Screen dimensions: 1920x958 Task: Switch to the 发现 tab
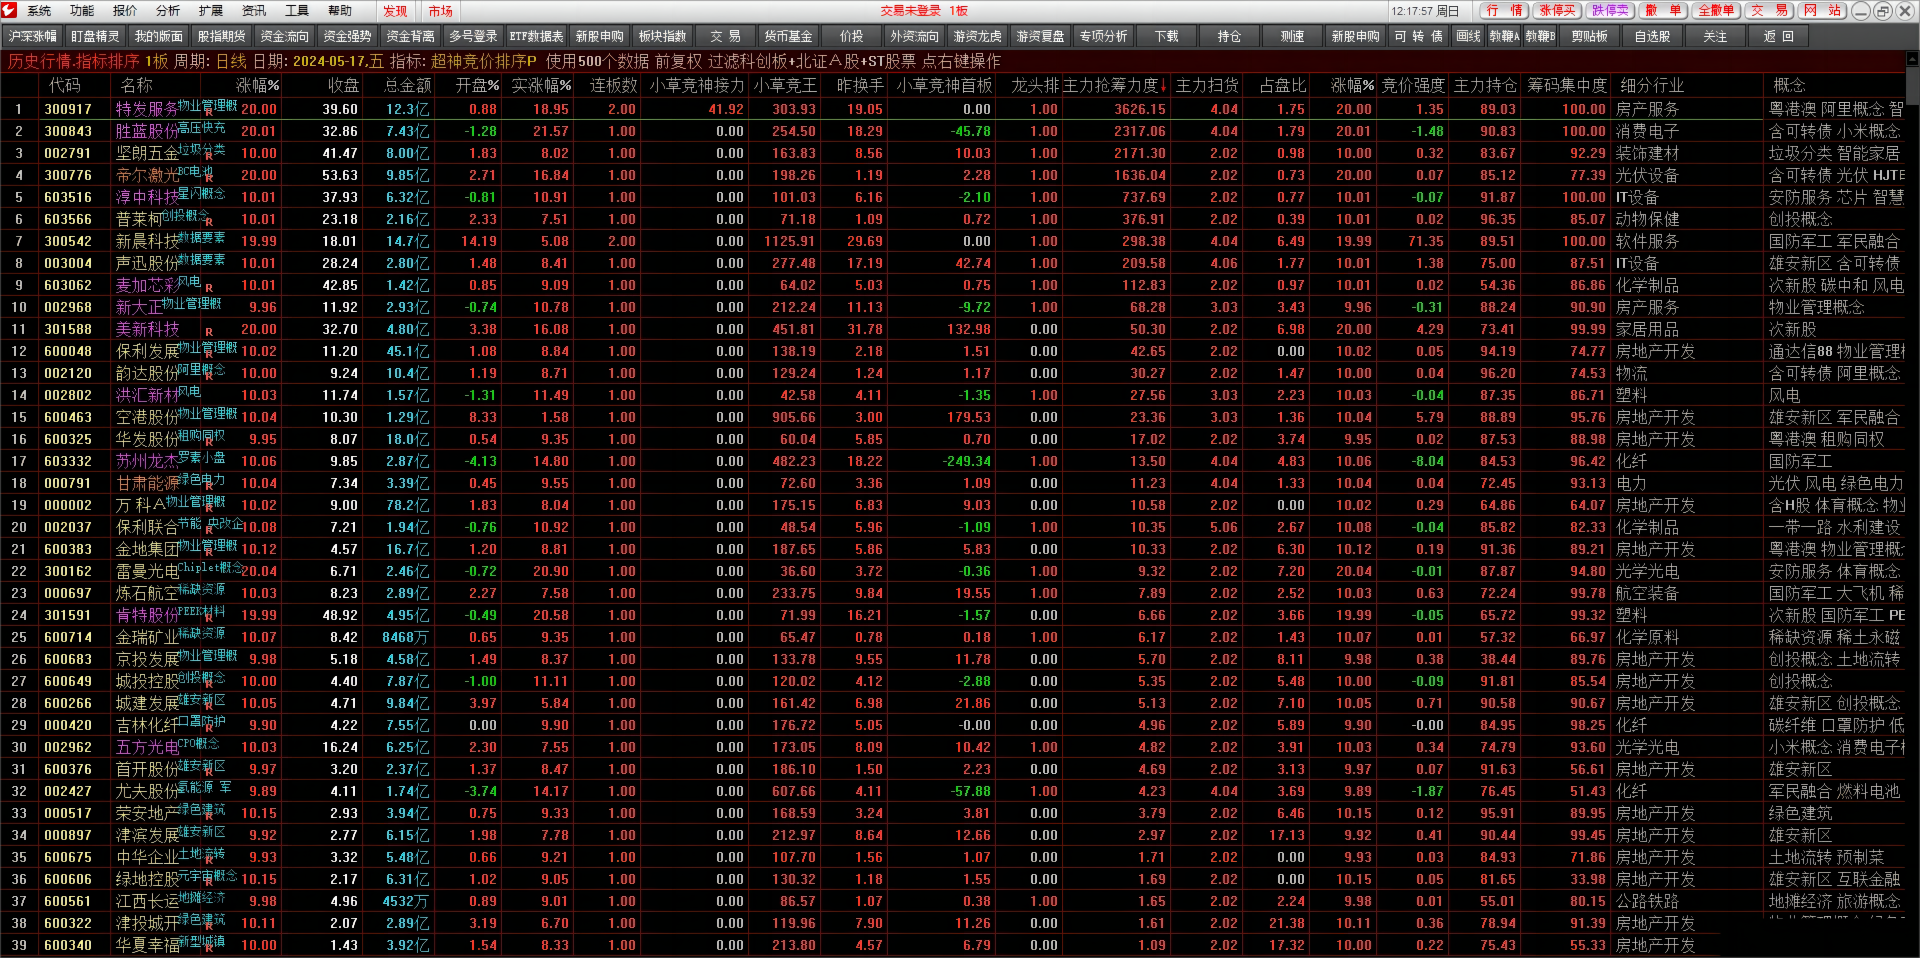point(395,11)
